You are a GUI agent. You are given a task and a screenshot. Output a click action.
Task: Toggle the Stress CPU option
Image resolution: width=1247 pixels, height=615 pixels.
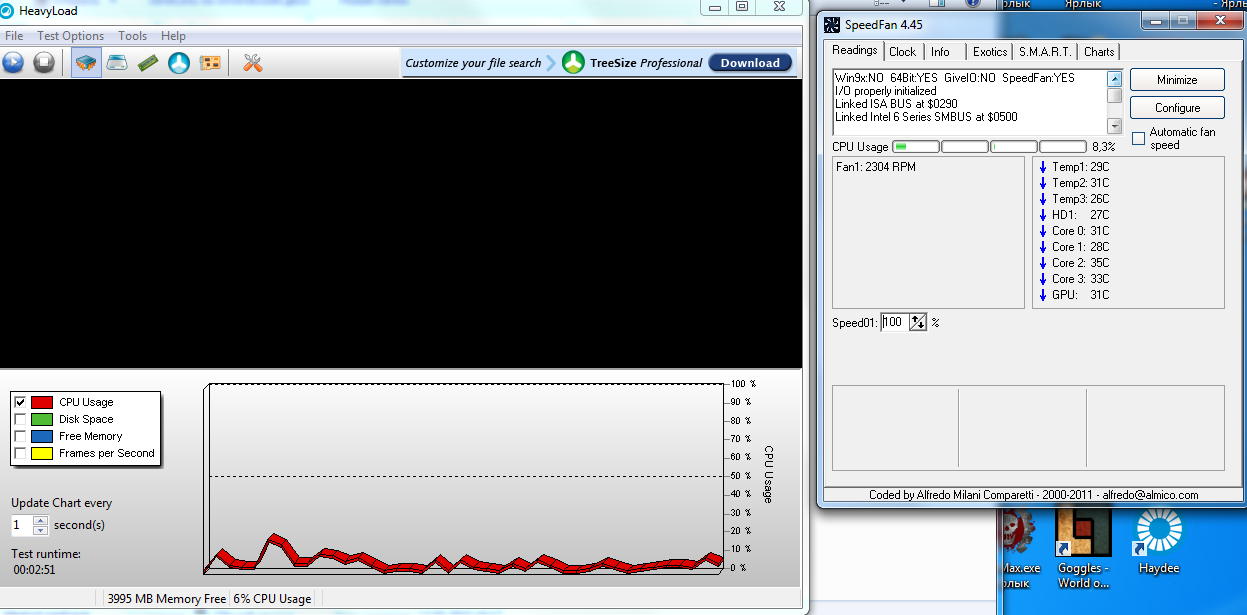coord(87,63)
